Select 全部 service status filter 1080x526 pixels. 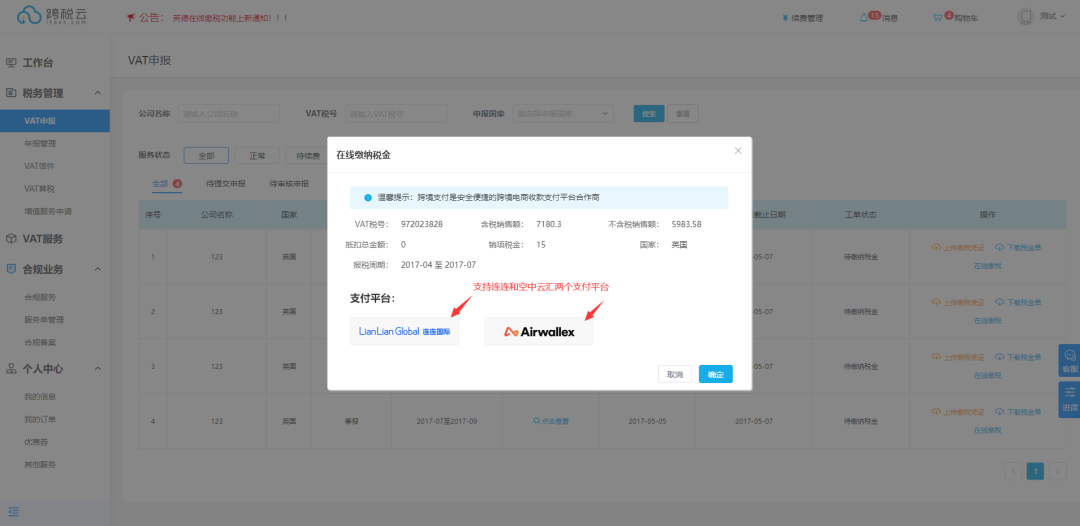pos(206,156)
